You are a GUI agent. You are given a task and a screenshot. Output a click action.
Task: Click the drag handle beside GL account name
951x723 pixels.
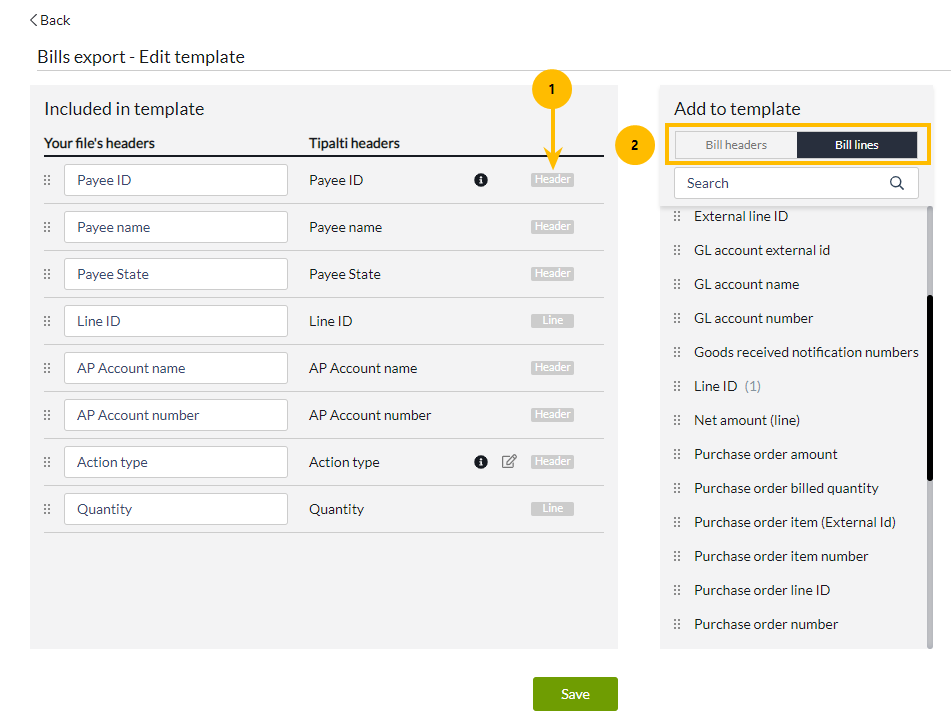[x=678, y=284]
